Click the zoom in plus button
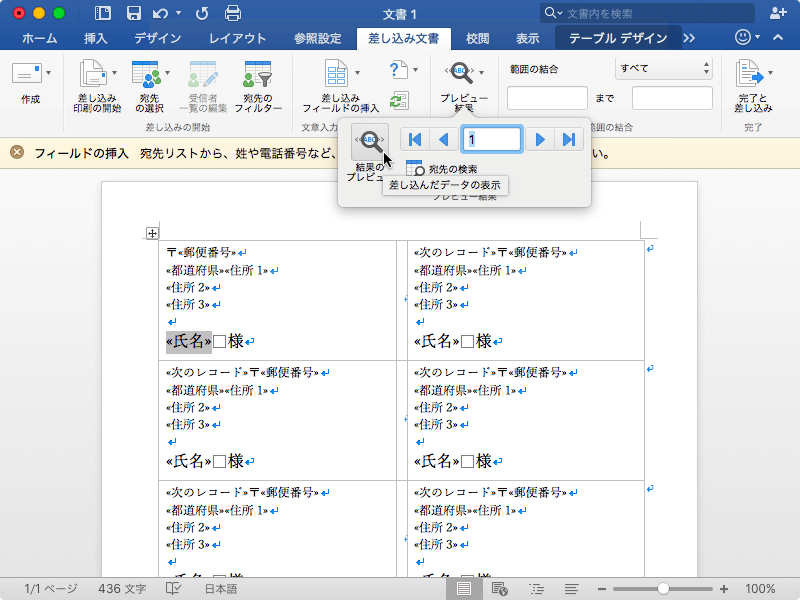This screenshot has height=600, width=800. (x=723, y=589)
